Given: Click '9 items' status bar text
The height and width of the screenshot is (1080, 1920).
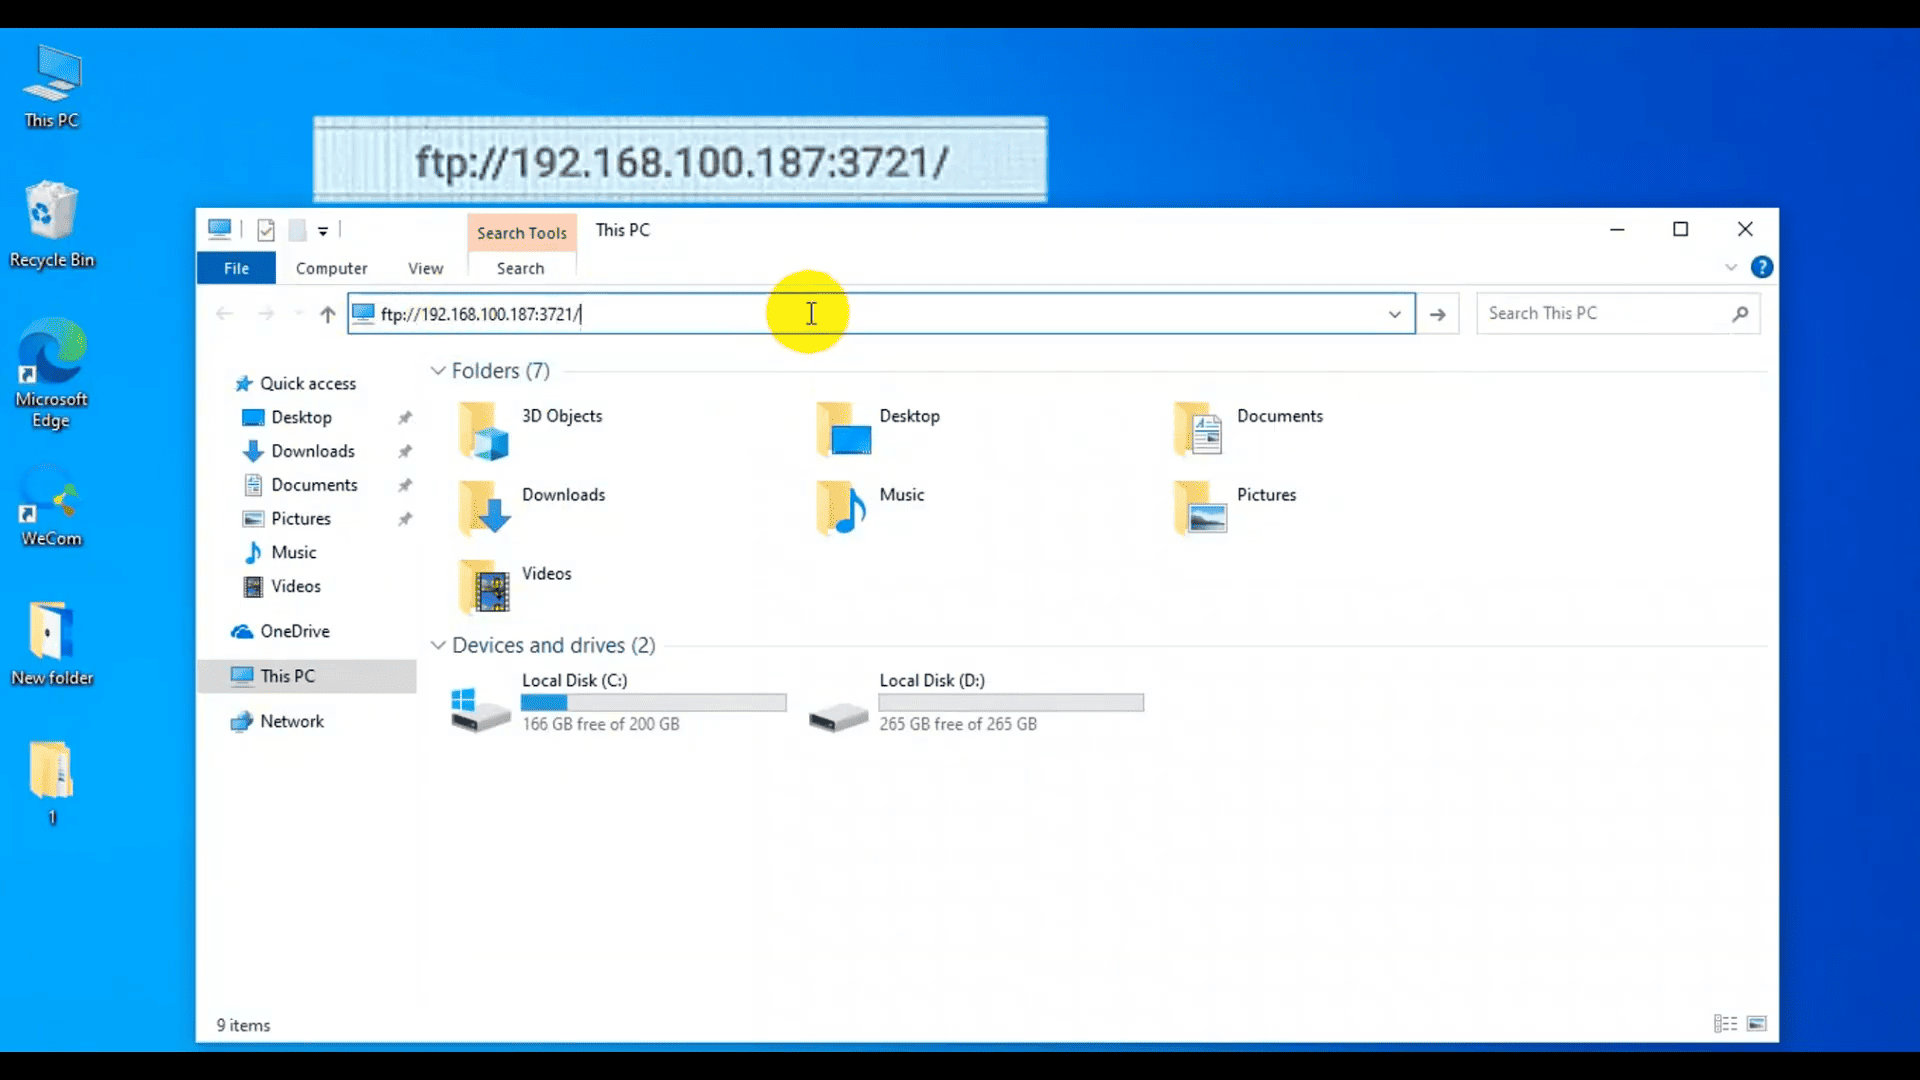Looking at the screenshot, I should coord(243,1025).
